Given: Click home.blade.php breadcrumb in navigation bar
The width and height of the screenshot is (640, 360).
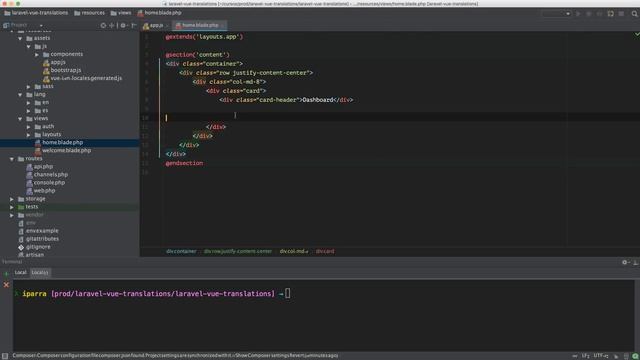Looking at the screenshot, I should point(160,13).
